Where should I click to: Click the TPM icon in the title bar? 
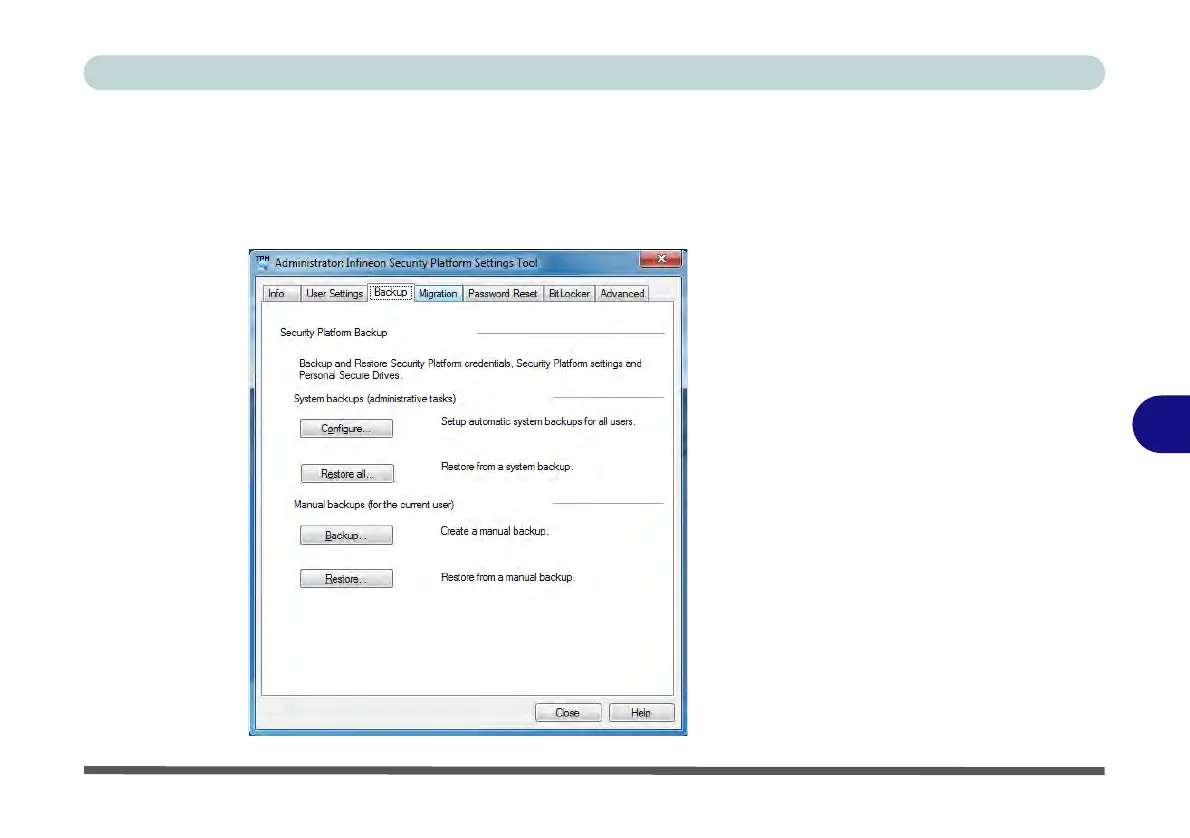click(x=263, y=262)
